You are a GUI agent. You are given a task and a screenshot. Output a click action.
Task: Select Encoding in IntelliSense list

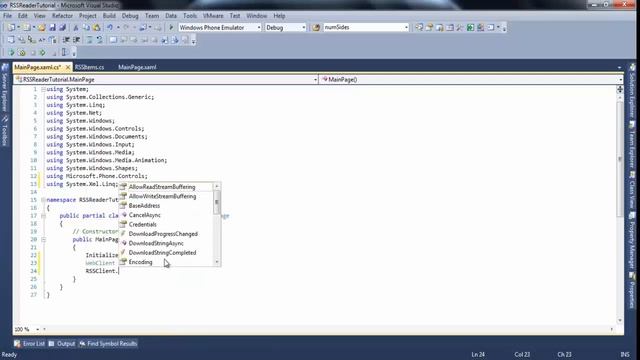pos(140,262)
